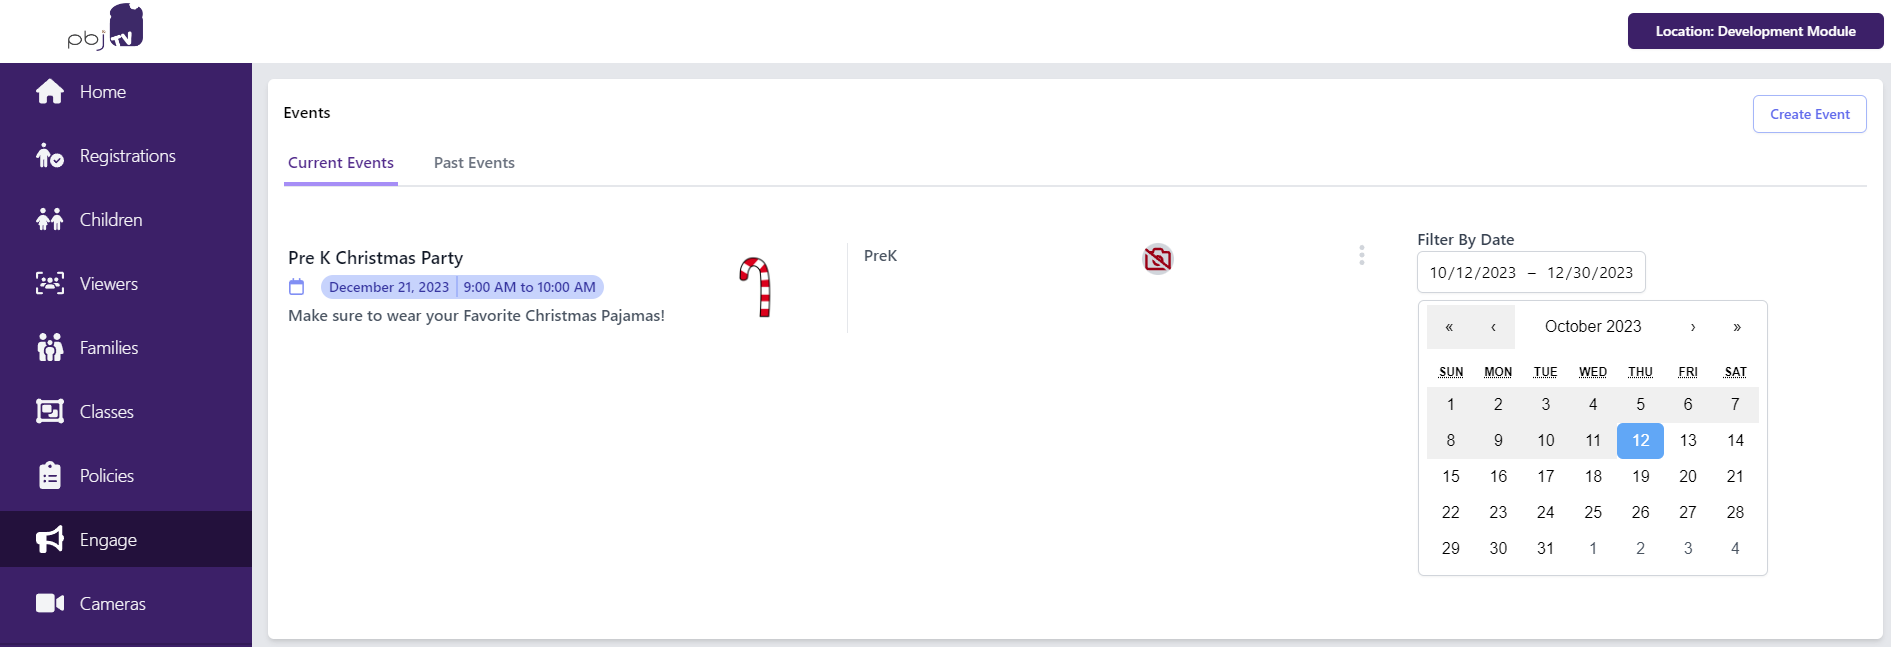Click the start date field 10/12/2023
The height and width of the screenshot is (647, 1891).
(1472, 273)
